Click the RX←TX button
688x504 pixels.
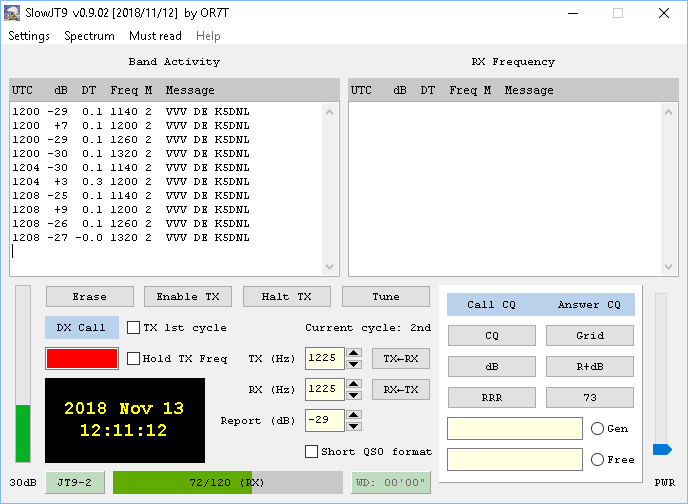point(401,390)
